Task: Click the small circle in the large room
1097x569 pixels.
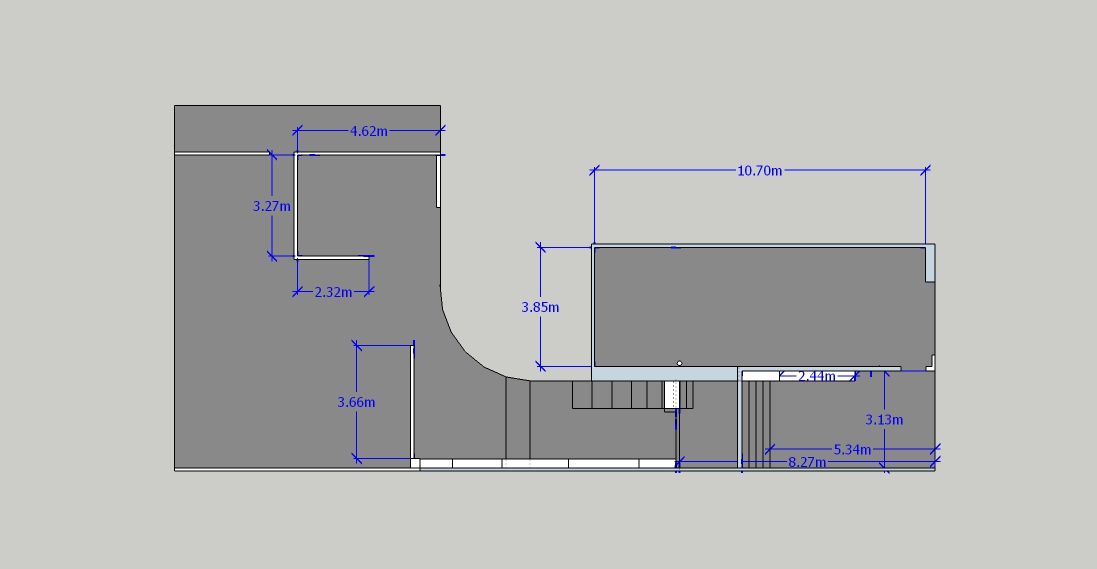Action: pos(679,363)
